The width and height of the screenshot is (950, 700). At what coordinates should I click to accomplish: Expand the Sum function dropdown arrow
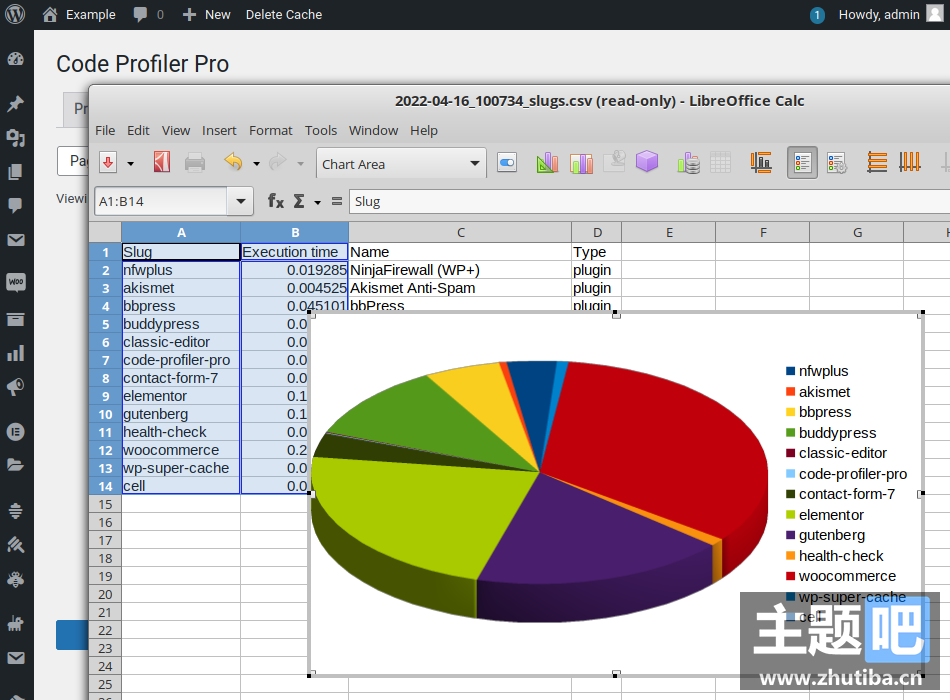(x=317, y=202)
